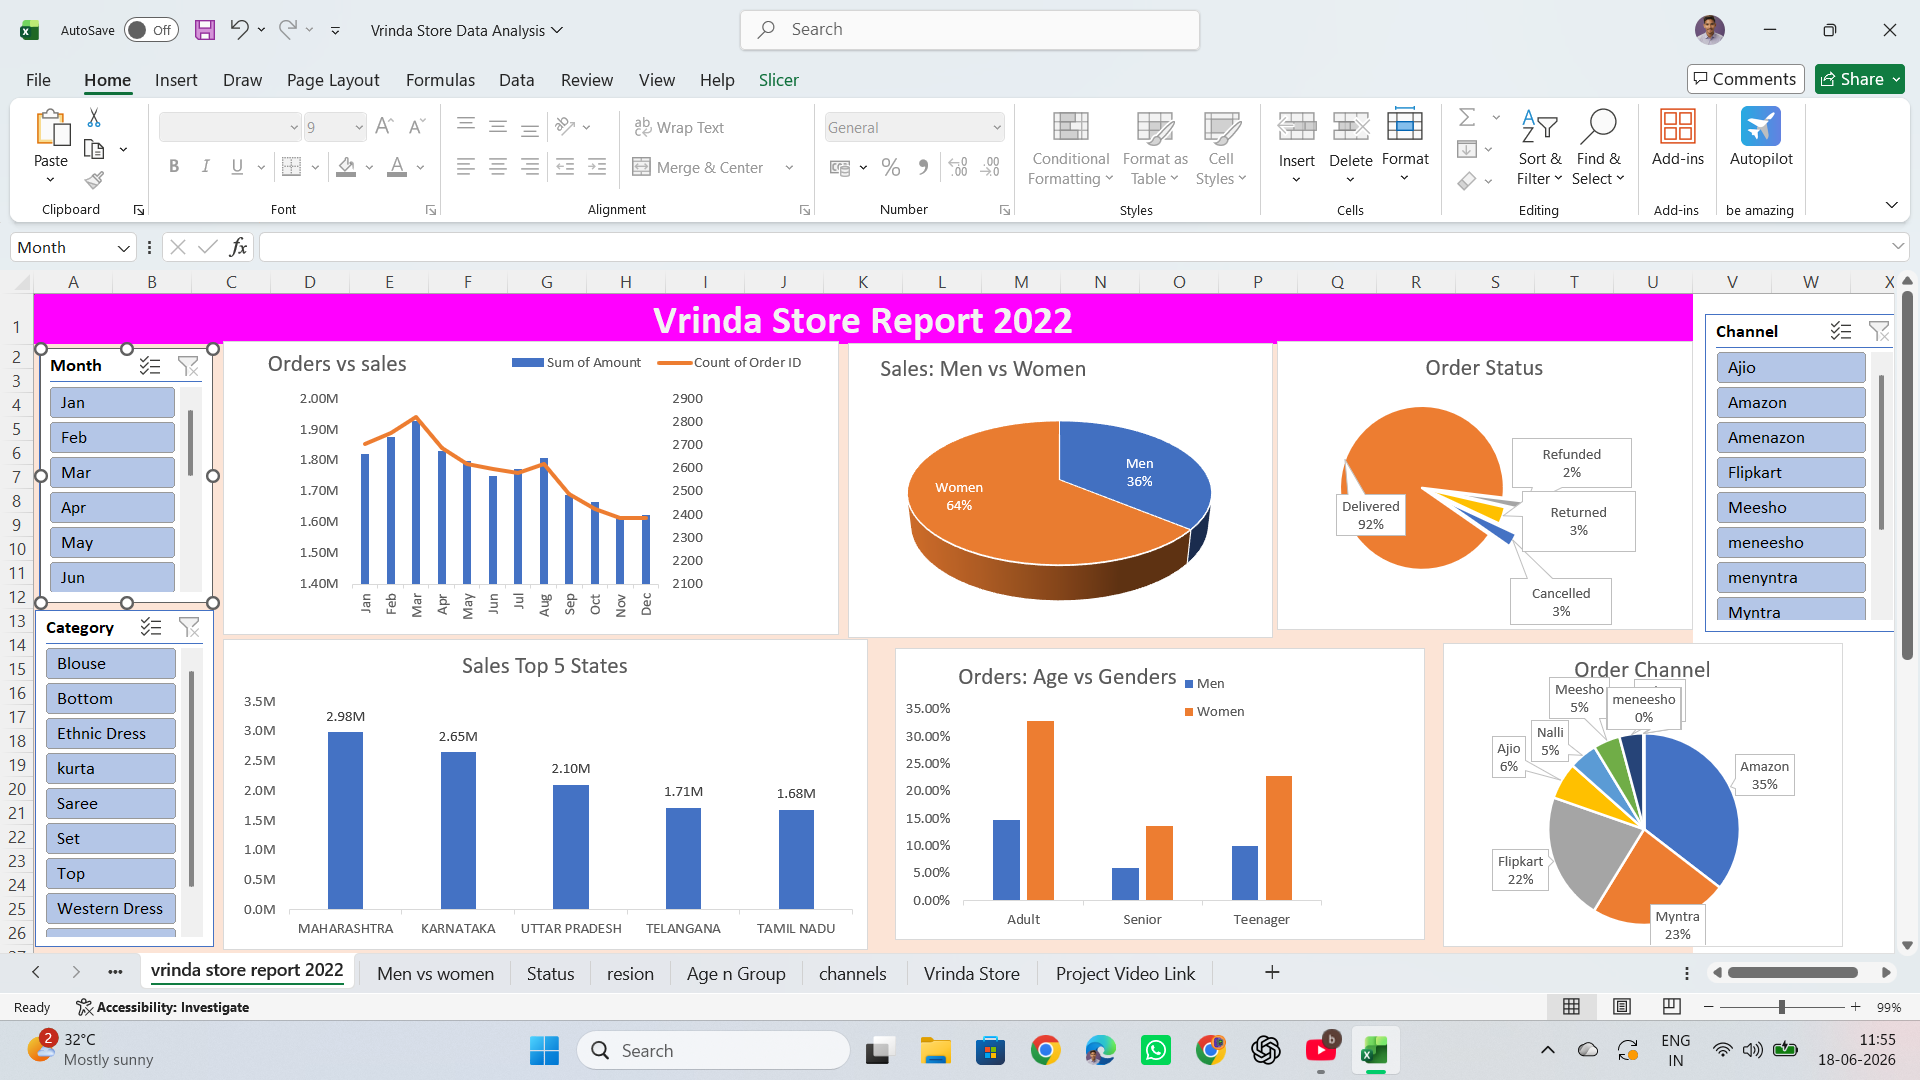Open the Number Format General dropdown

point(997,127)
